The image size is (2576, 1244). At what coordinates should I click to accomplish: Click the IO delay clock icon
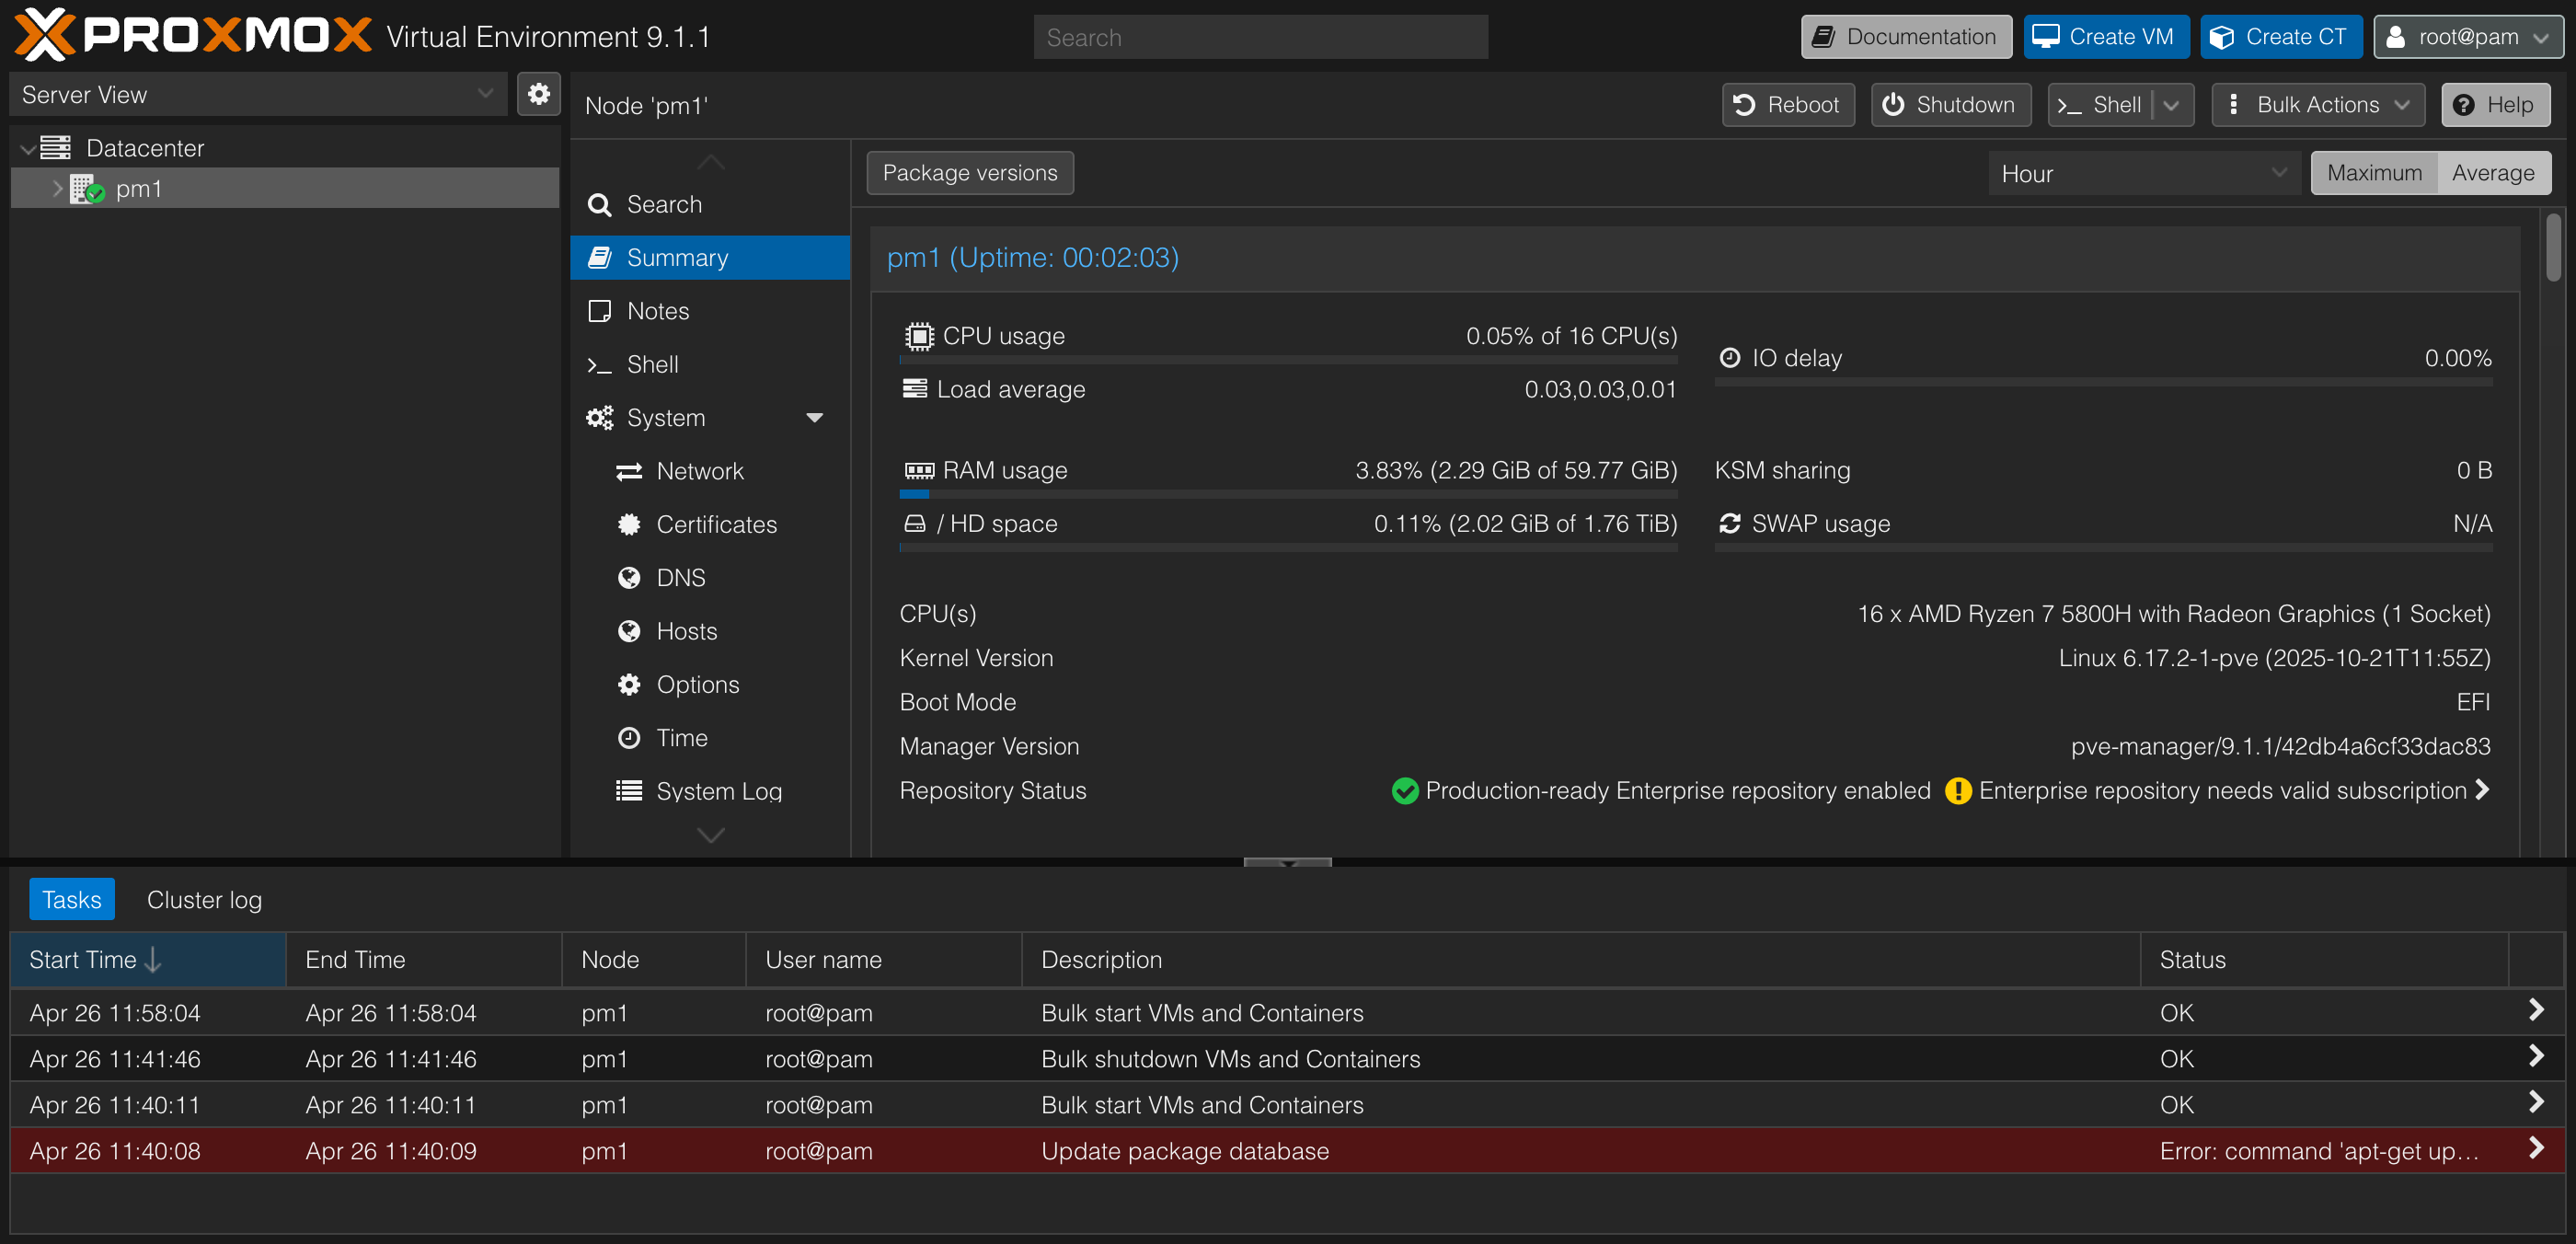tap(1729, 358)
